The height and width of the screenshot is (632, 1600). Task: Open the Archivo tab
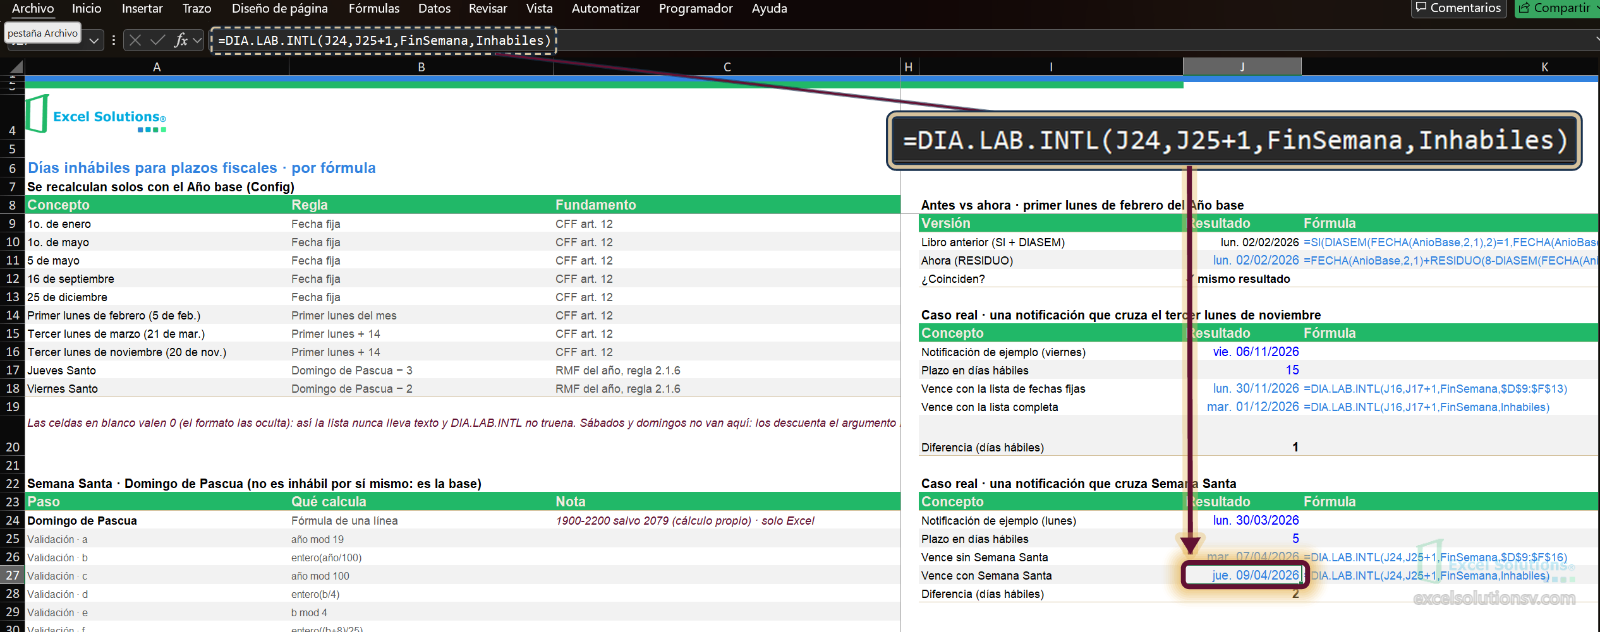33,8
